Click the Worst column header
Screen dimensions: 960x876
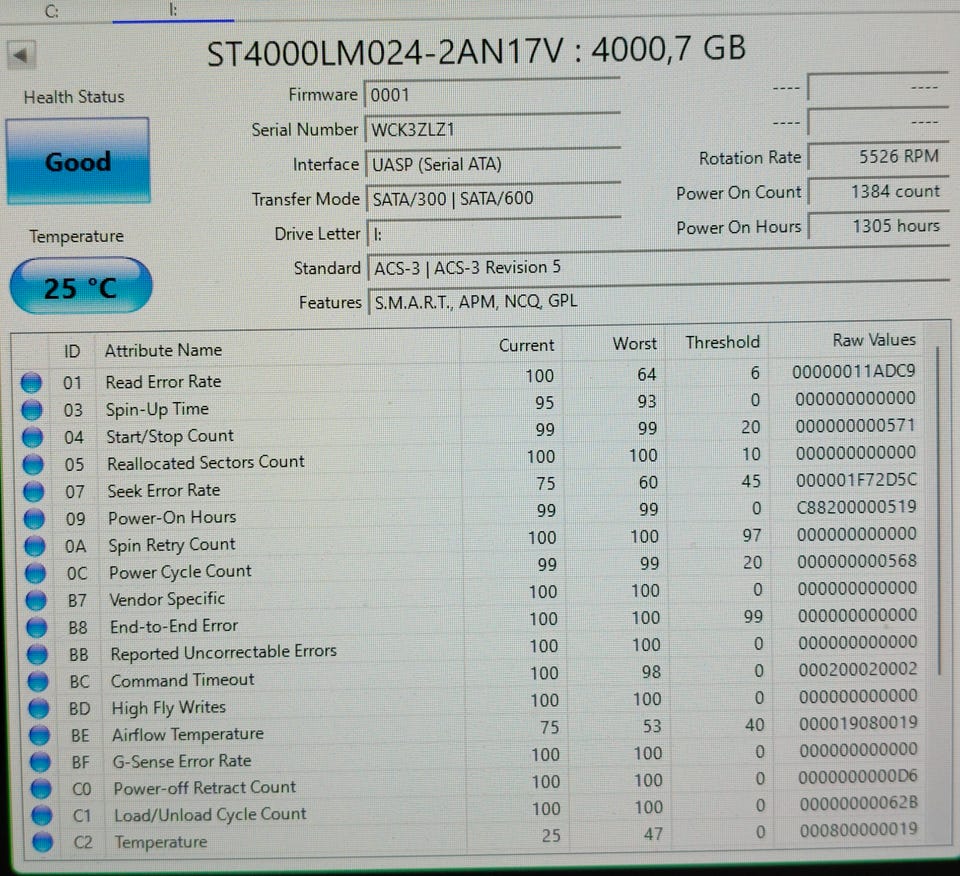pyautogui.click(x=635, y=343)
